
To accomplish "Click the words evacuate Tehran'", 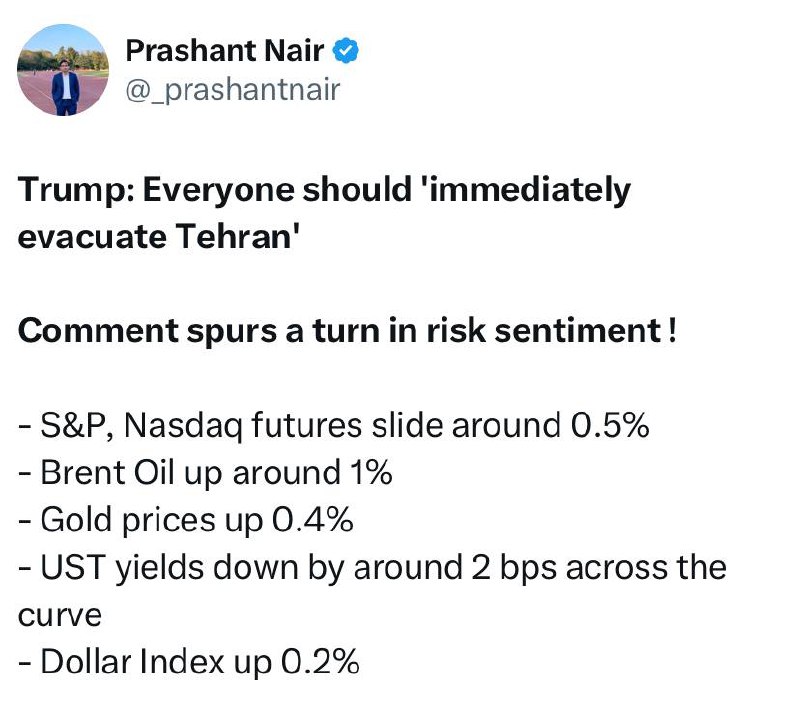I will (157, 237).
